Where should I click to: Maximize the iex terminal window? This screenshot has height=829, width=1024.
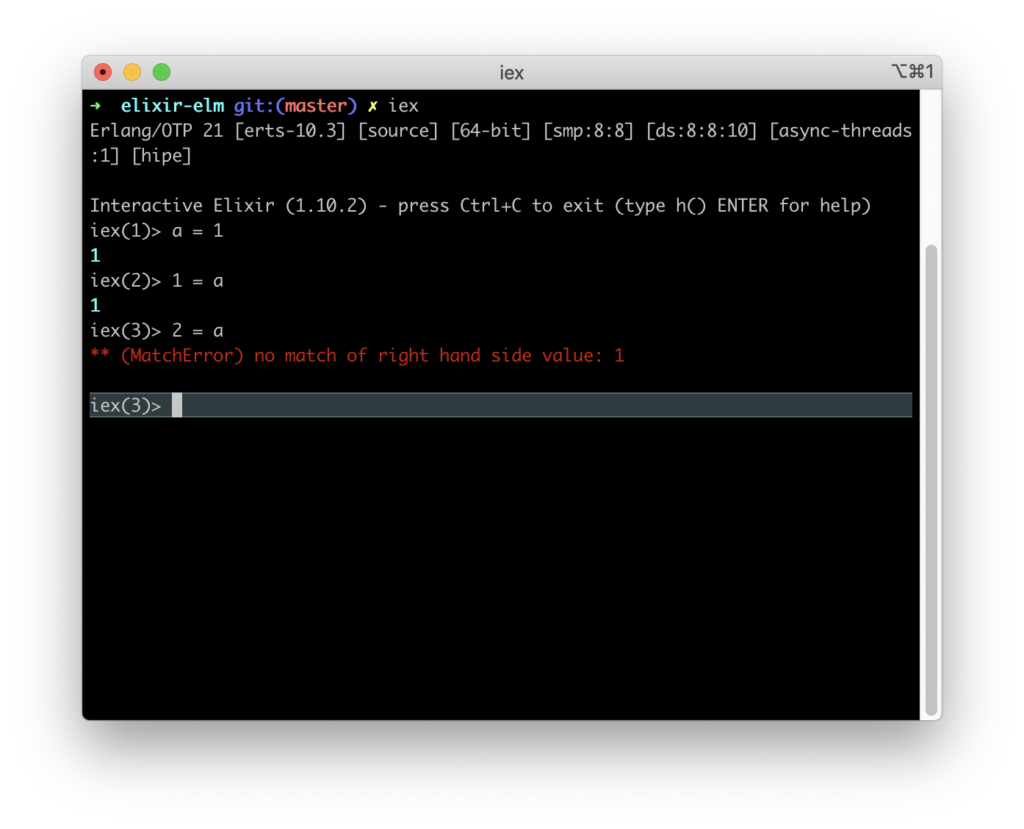(x=161, y=72)
